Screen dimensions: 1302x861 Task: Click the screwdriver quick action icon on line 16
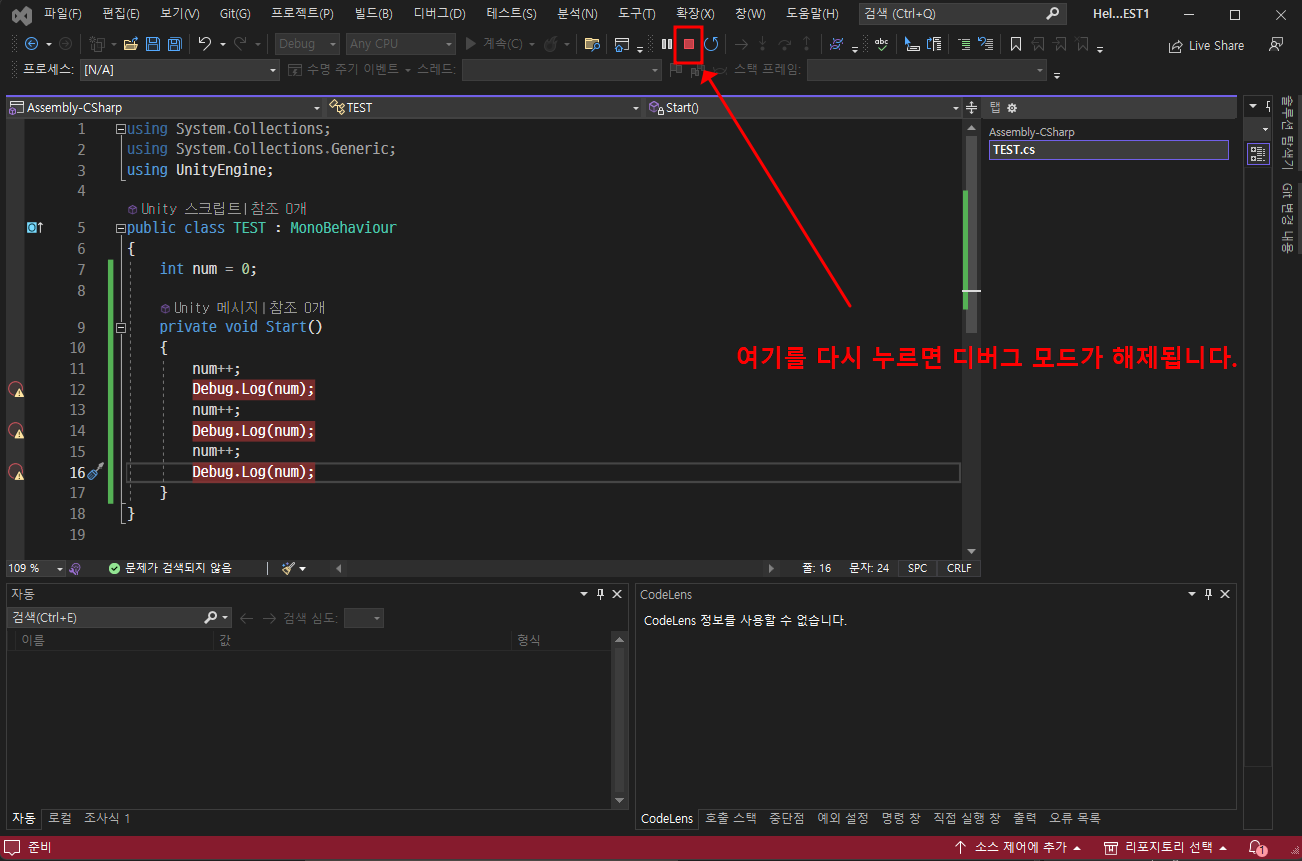tap(95, 472)
